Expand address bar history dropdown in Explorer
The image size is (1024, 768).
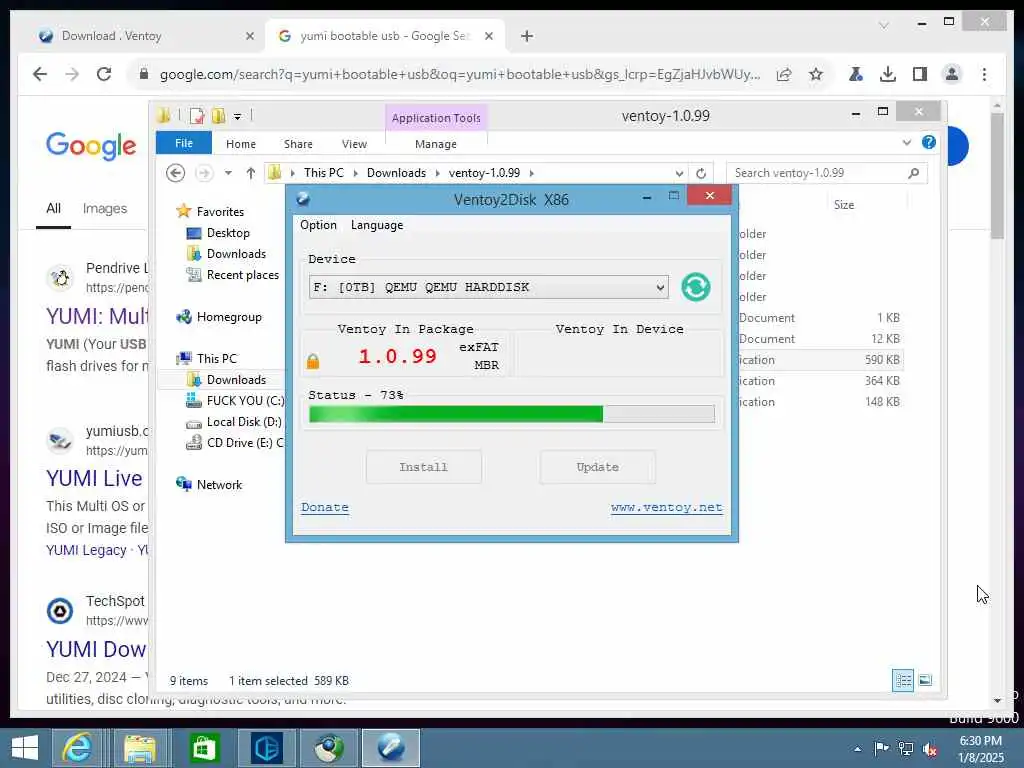click(679, 174)
